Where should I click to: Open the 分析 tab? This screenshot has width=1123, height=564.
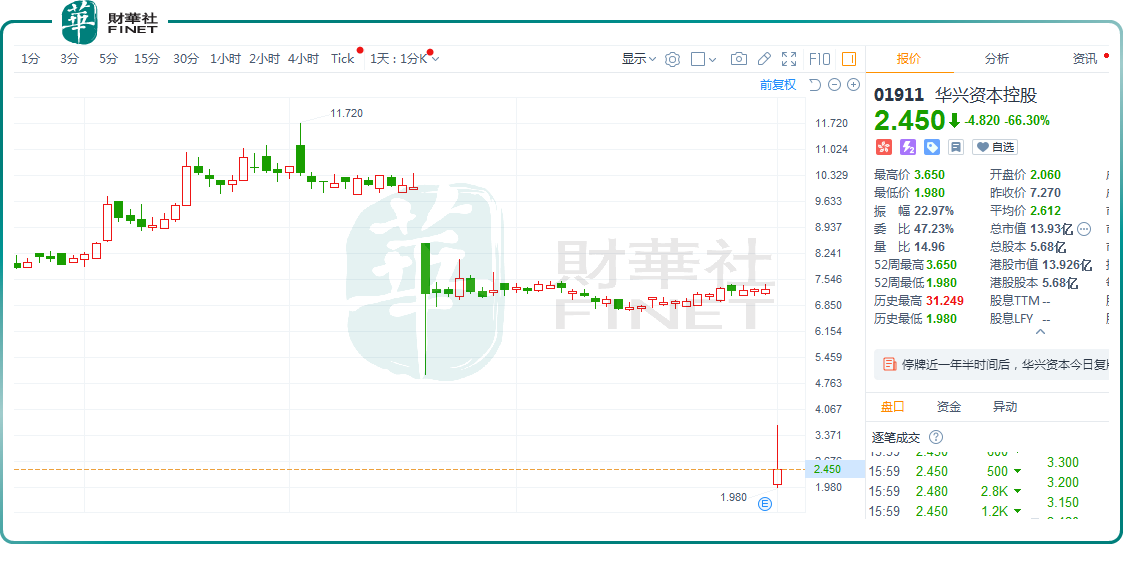[997, 59]
